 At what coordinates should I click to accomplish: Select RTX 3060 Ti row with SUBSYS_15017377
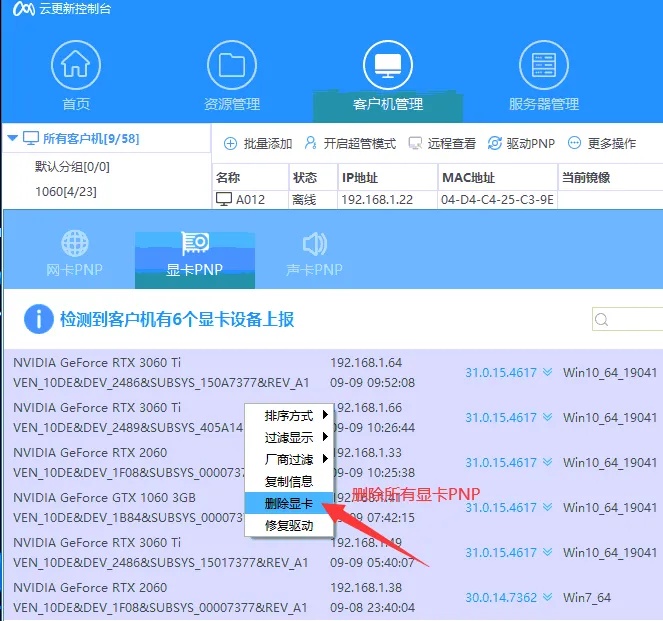pos(334,552)
